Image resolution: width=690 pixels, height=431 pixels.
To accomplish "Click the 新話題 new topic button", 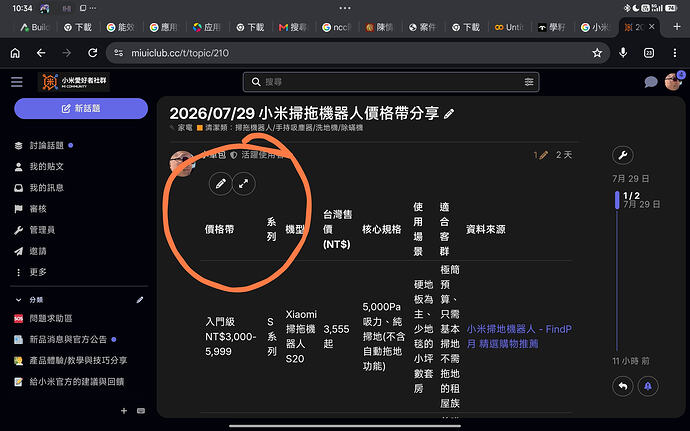I will (81, 108).
